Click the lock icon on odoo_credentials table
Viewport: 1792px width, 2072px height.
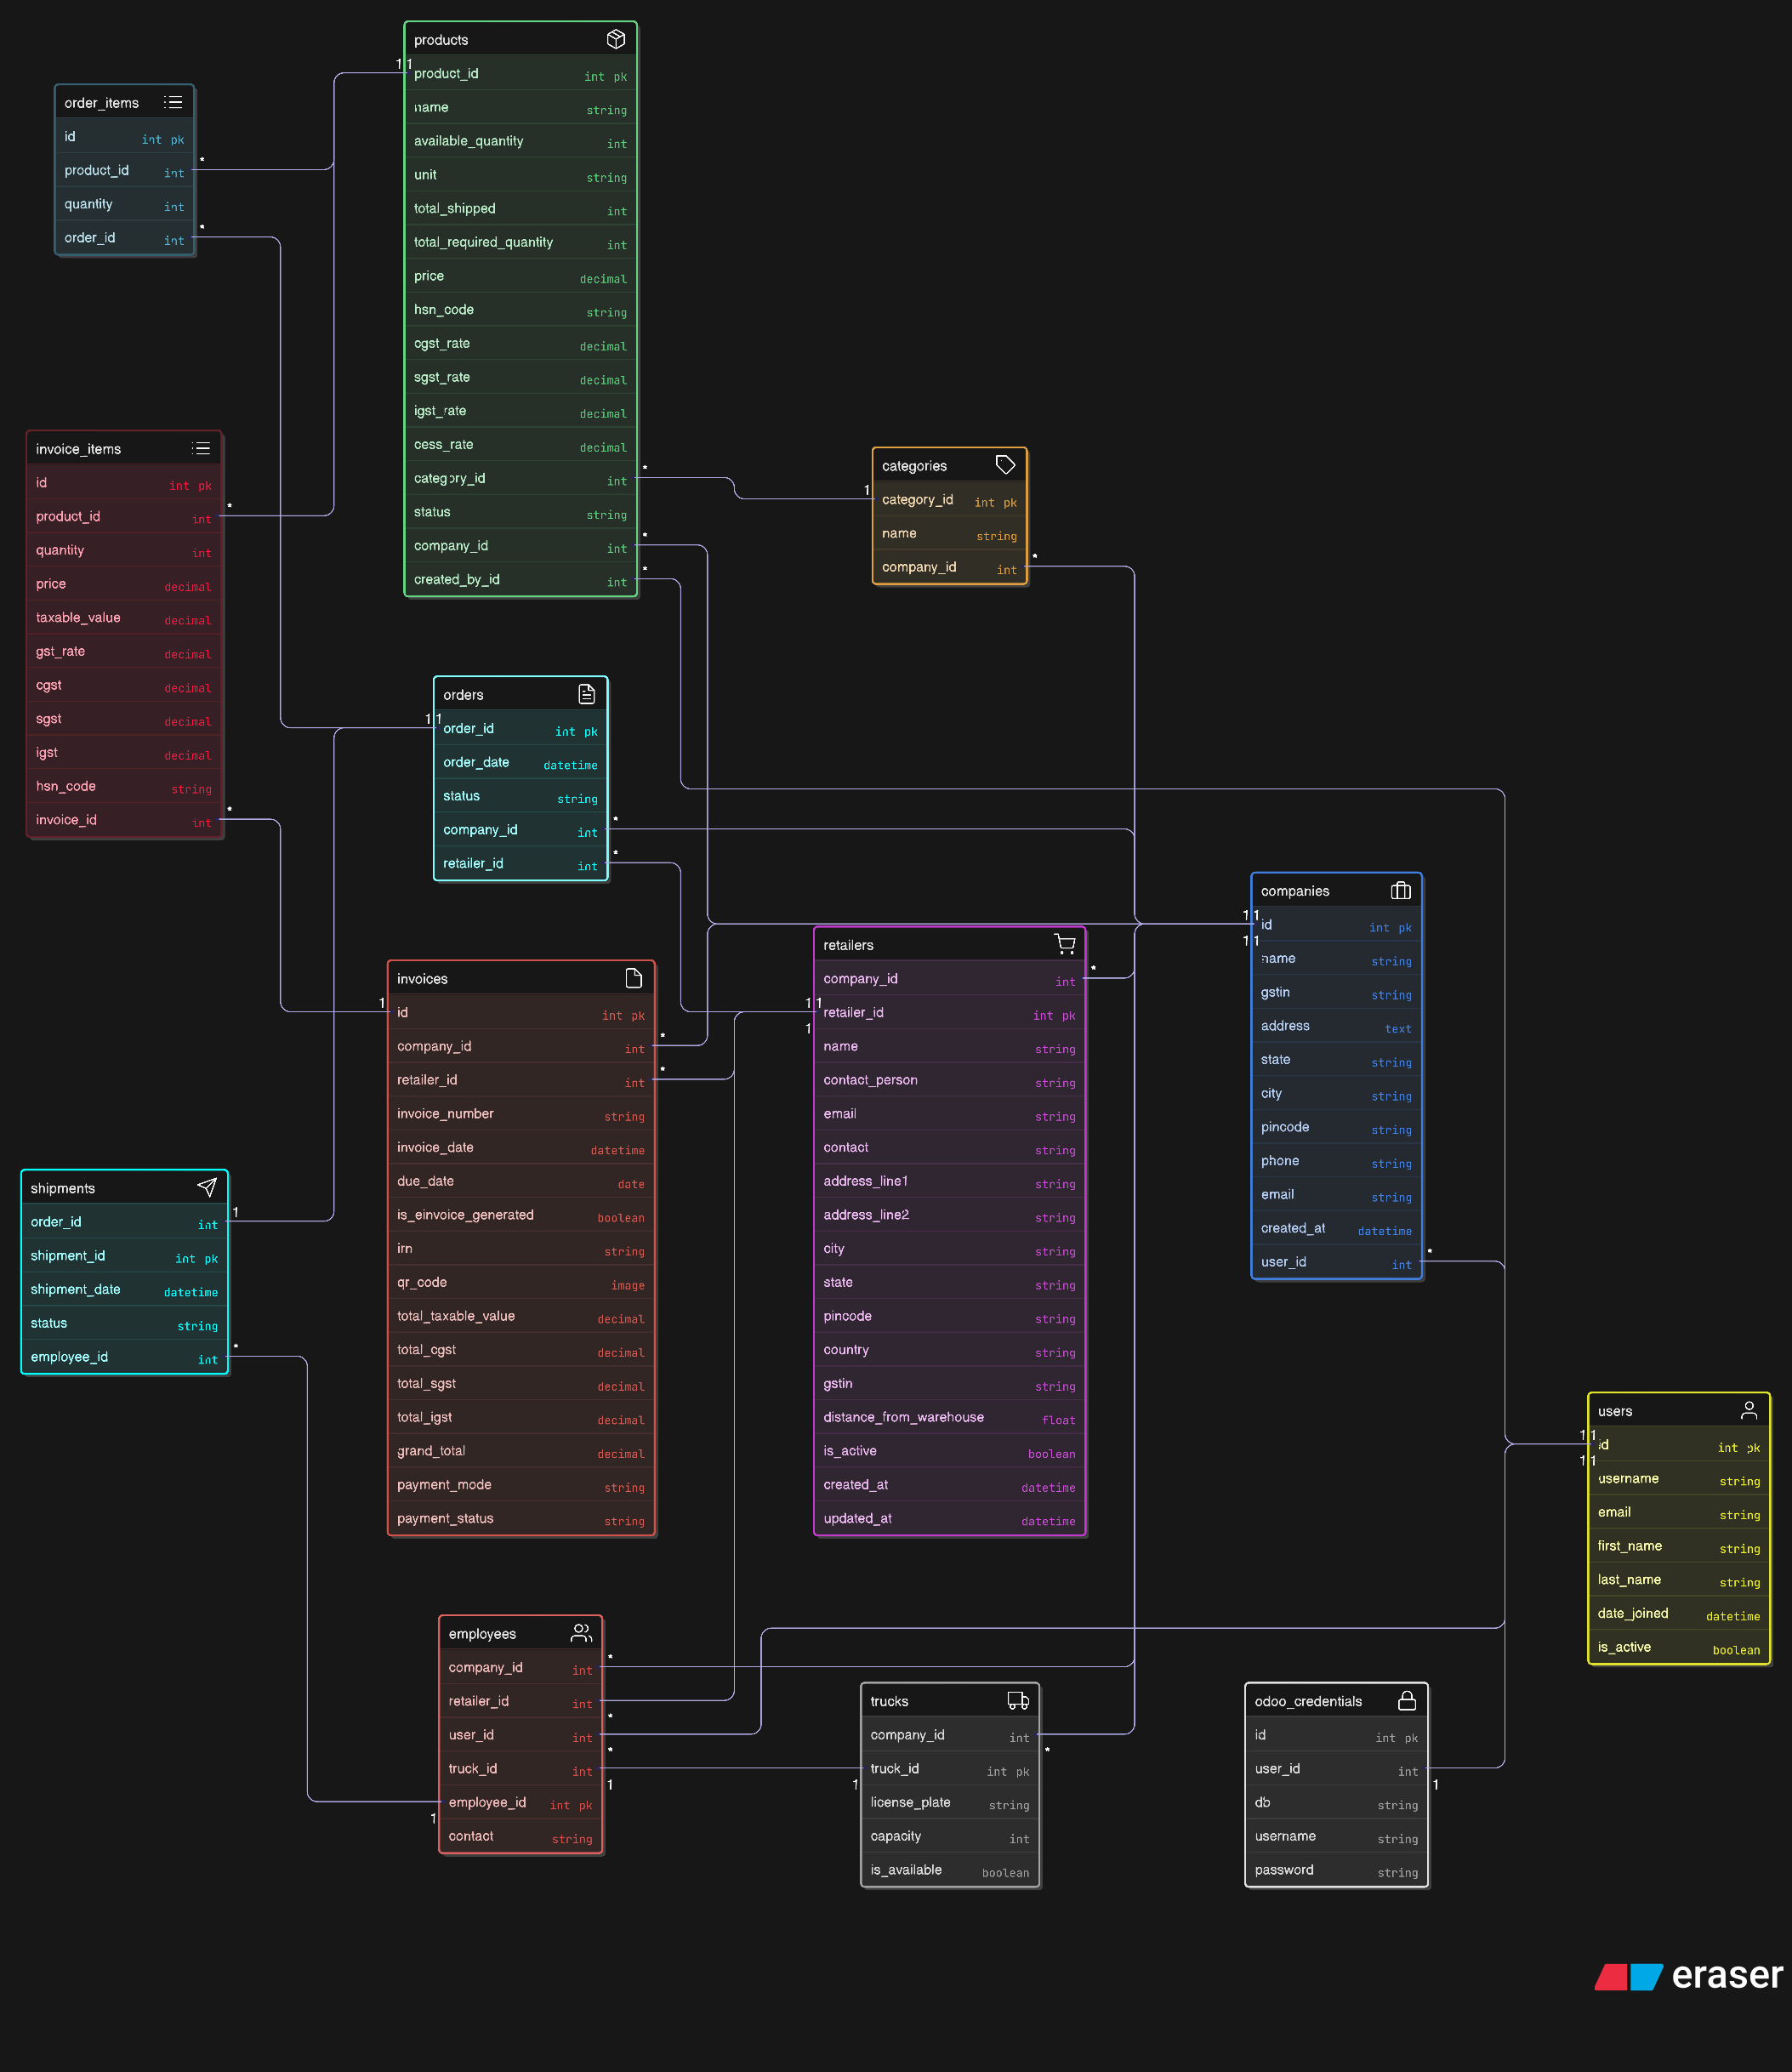point(1406,1700)
